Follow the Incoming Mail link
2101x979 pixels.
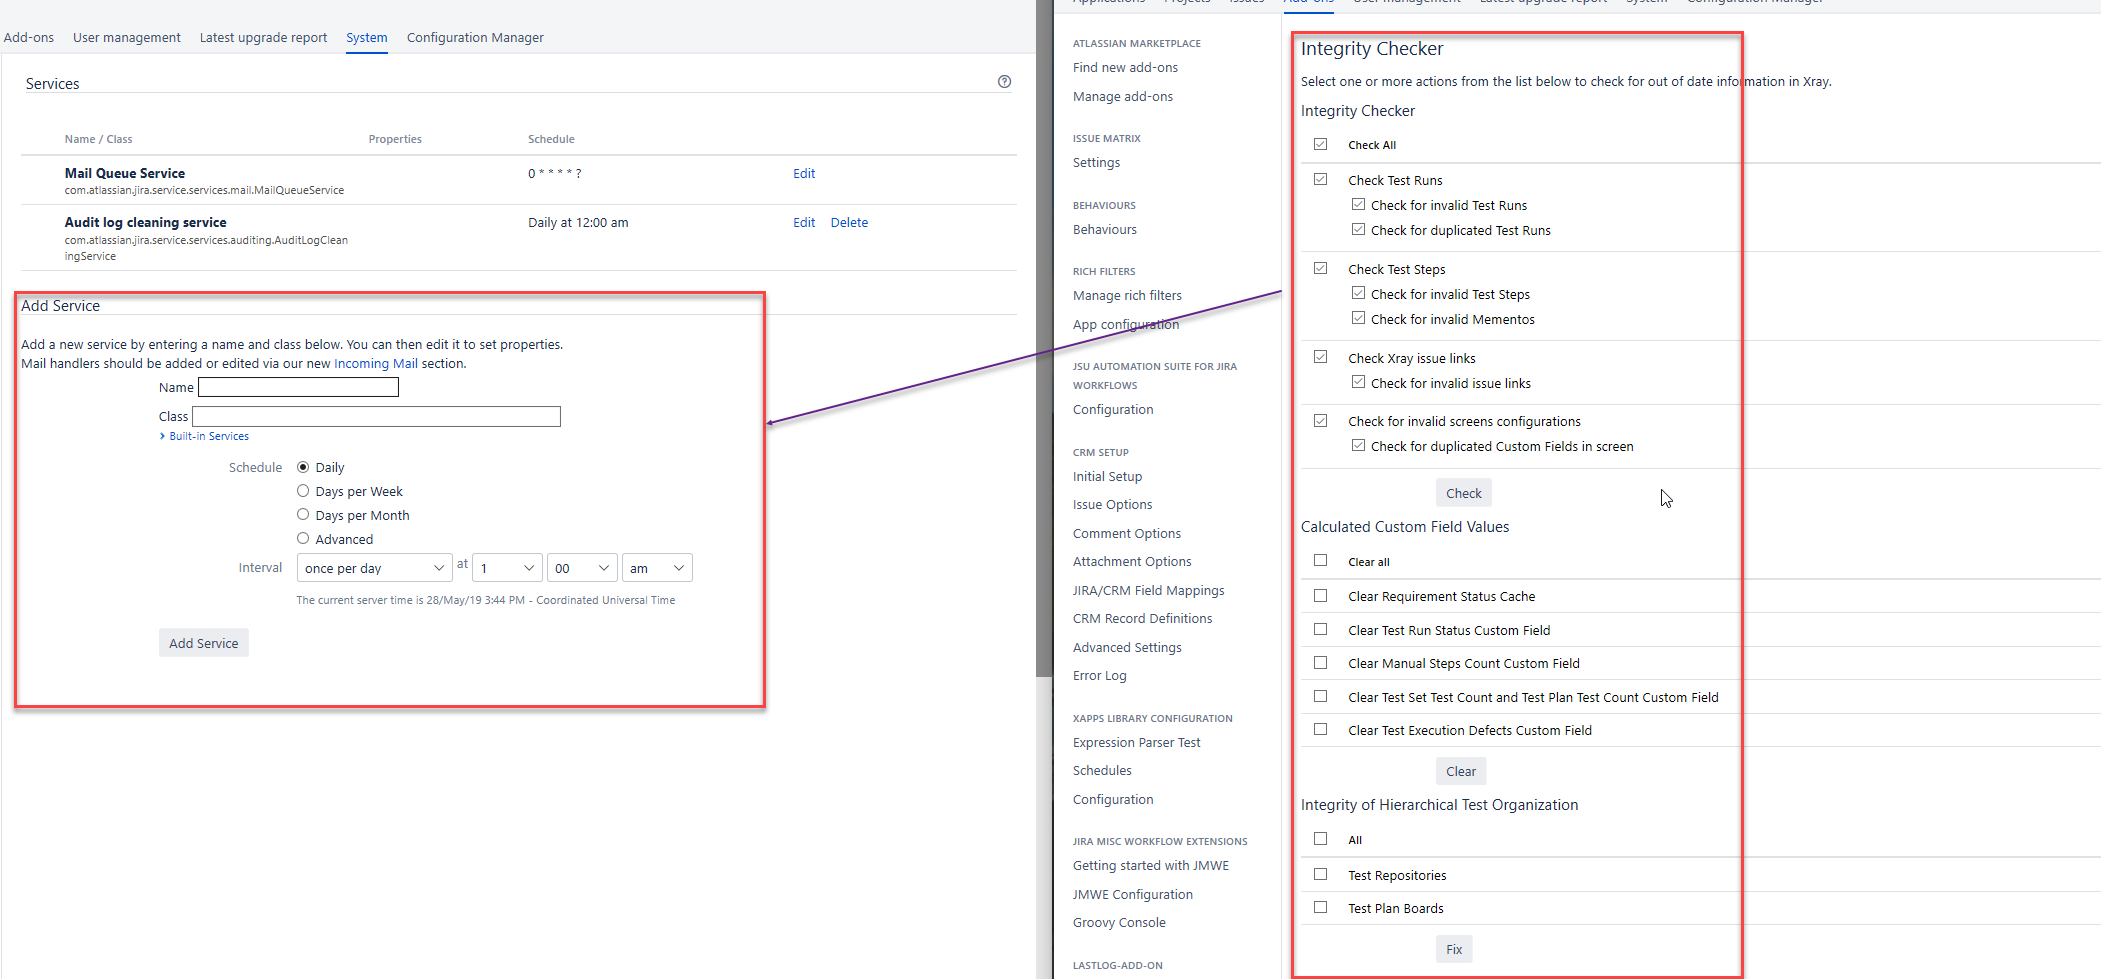[376, 363]
